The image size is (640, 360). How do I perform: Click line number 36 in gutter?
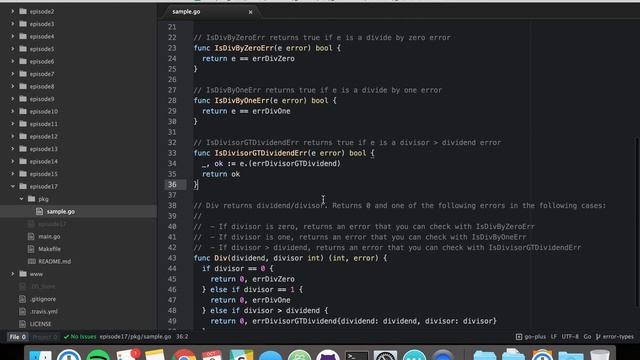(172, 184)
